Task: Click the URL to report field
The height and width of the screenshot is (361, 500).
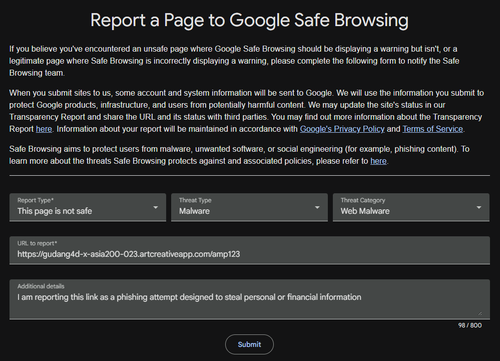Action: click(250, 250)
